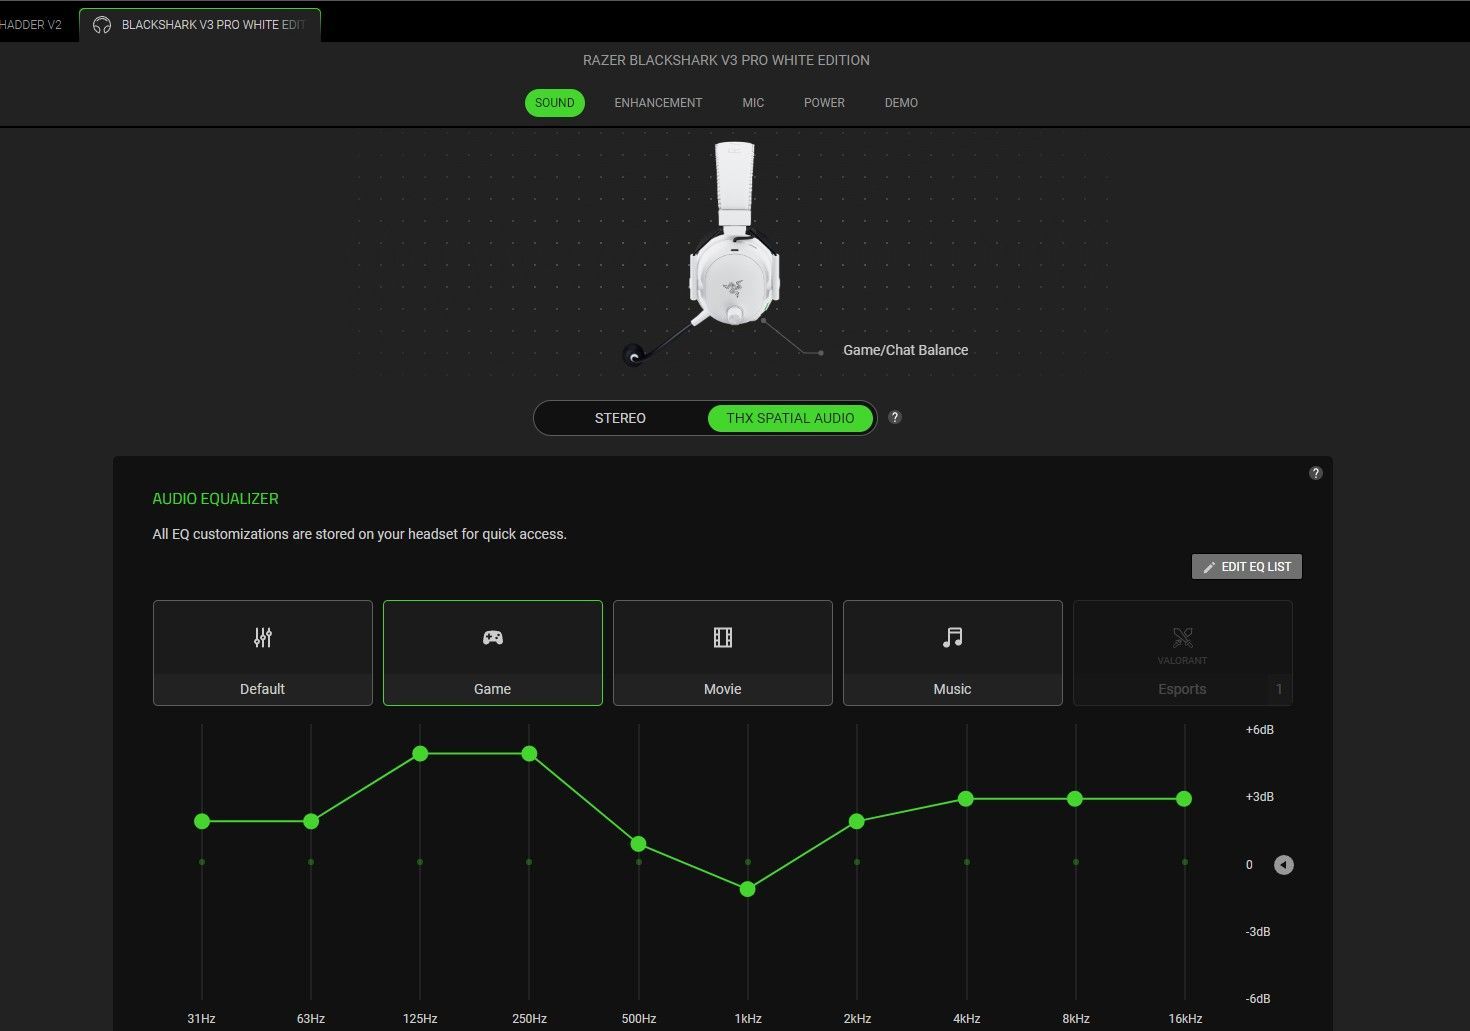1470x1031 pixels.
Task: Open help icon next to THX Spatial Audio
Action: click(x=895, y=417)
